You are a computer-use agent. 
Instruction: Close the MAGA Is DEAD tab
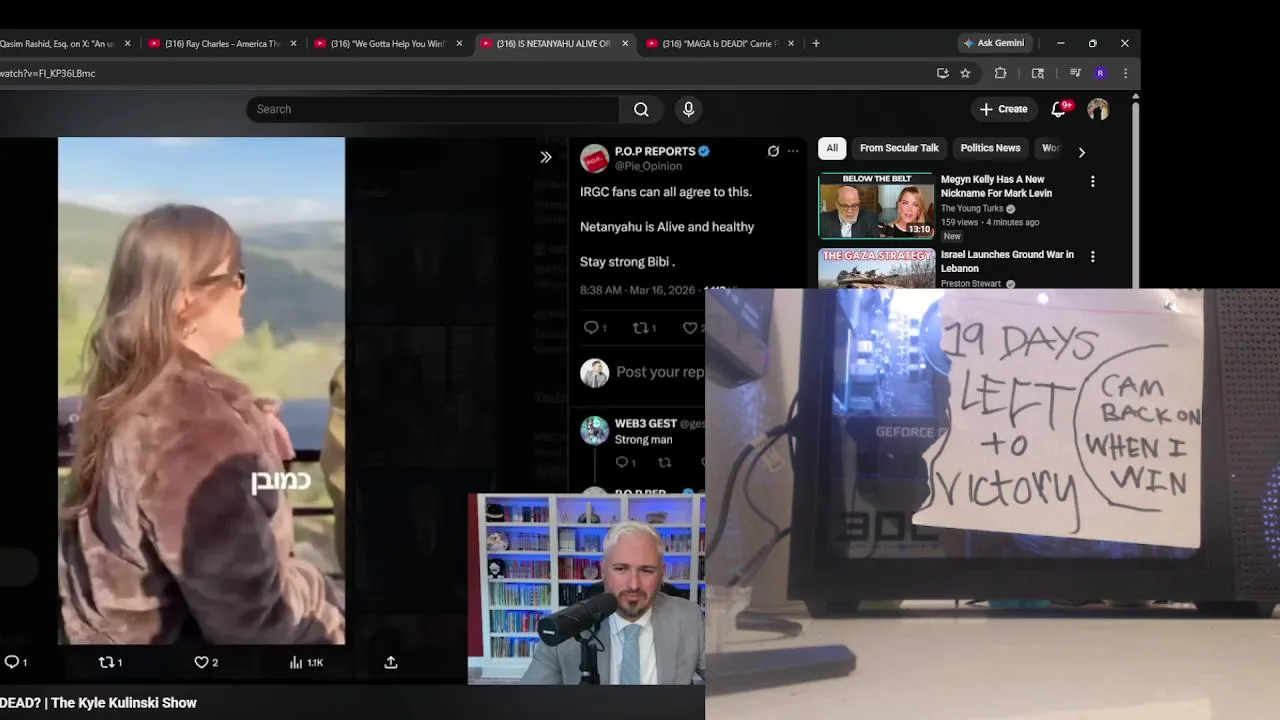[x=791, y=43]
